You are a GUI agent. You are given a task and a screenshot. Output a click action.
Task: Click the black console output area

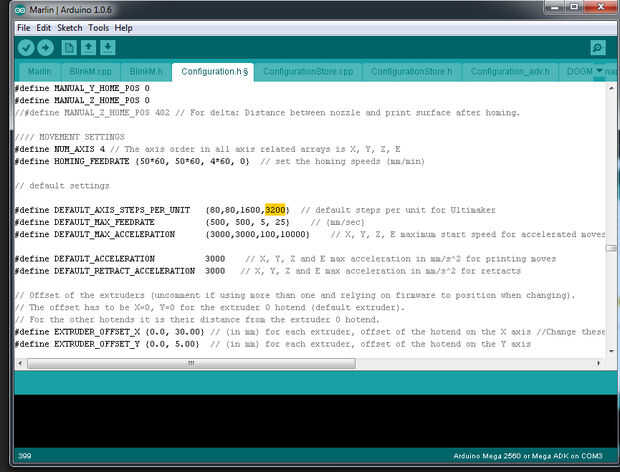[x=315, y=421]
